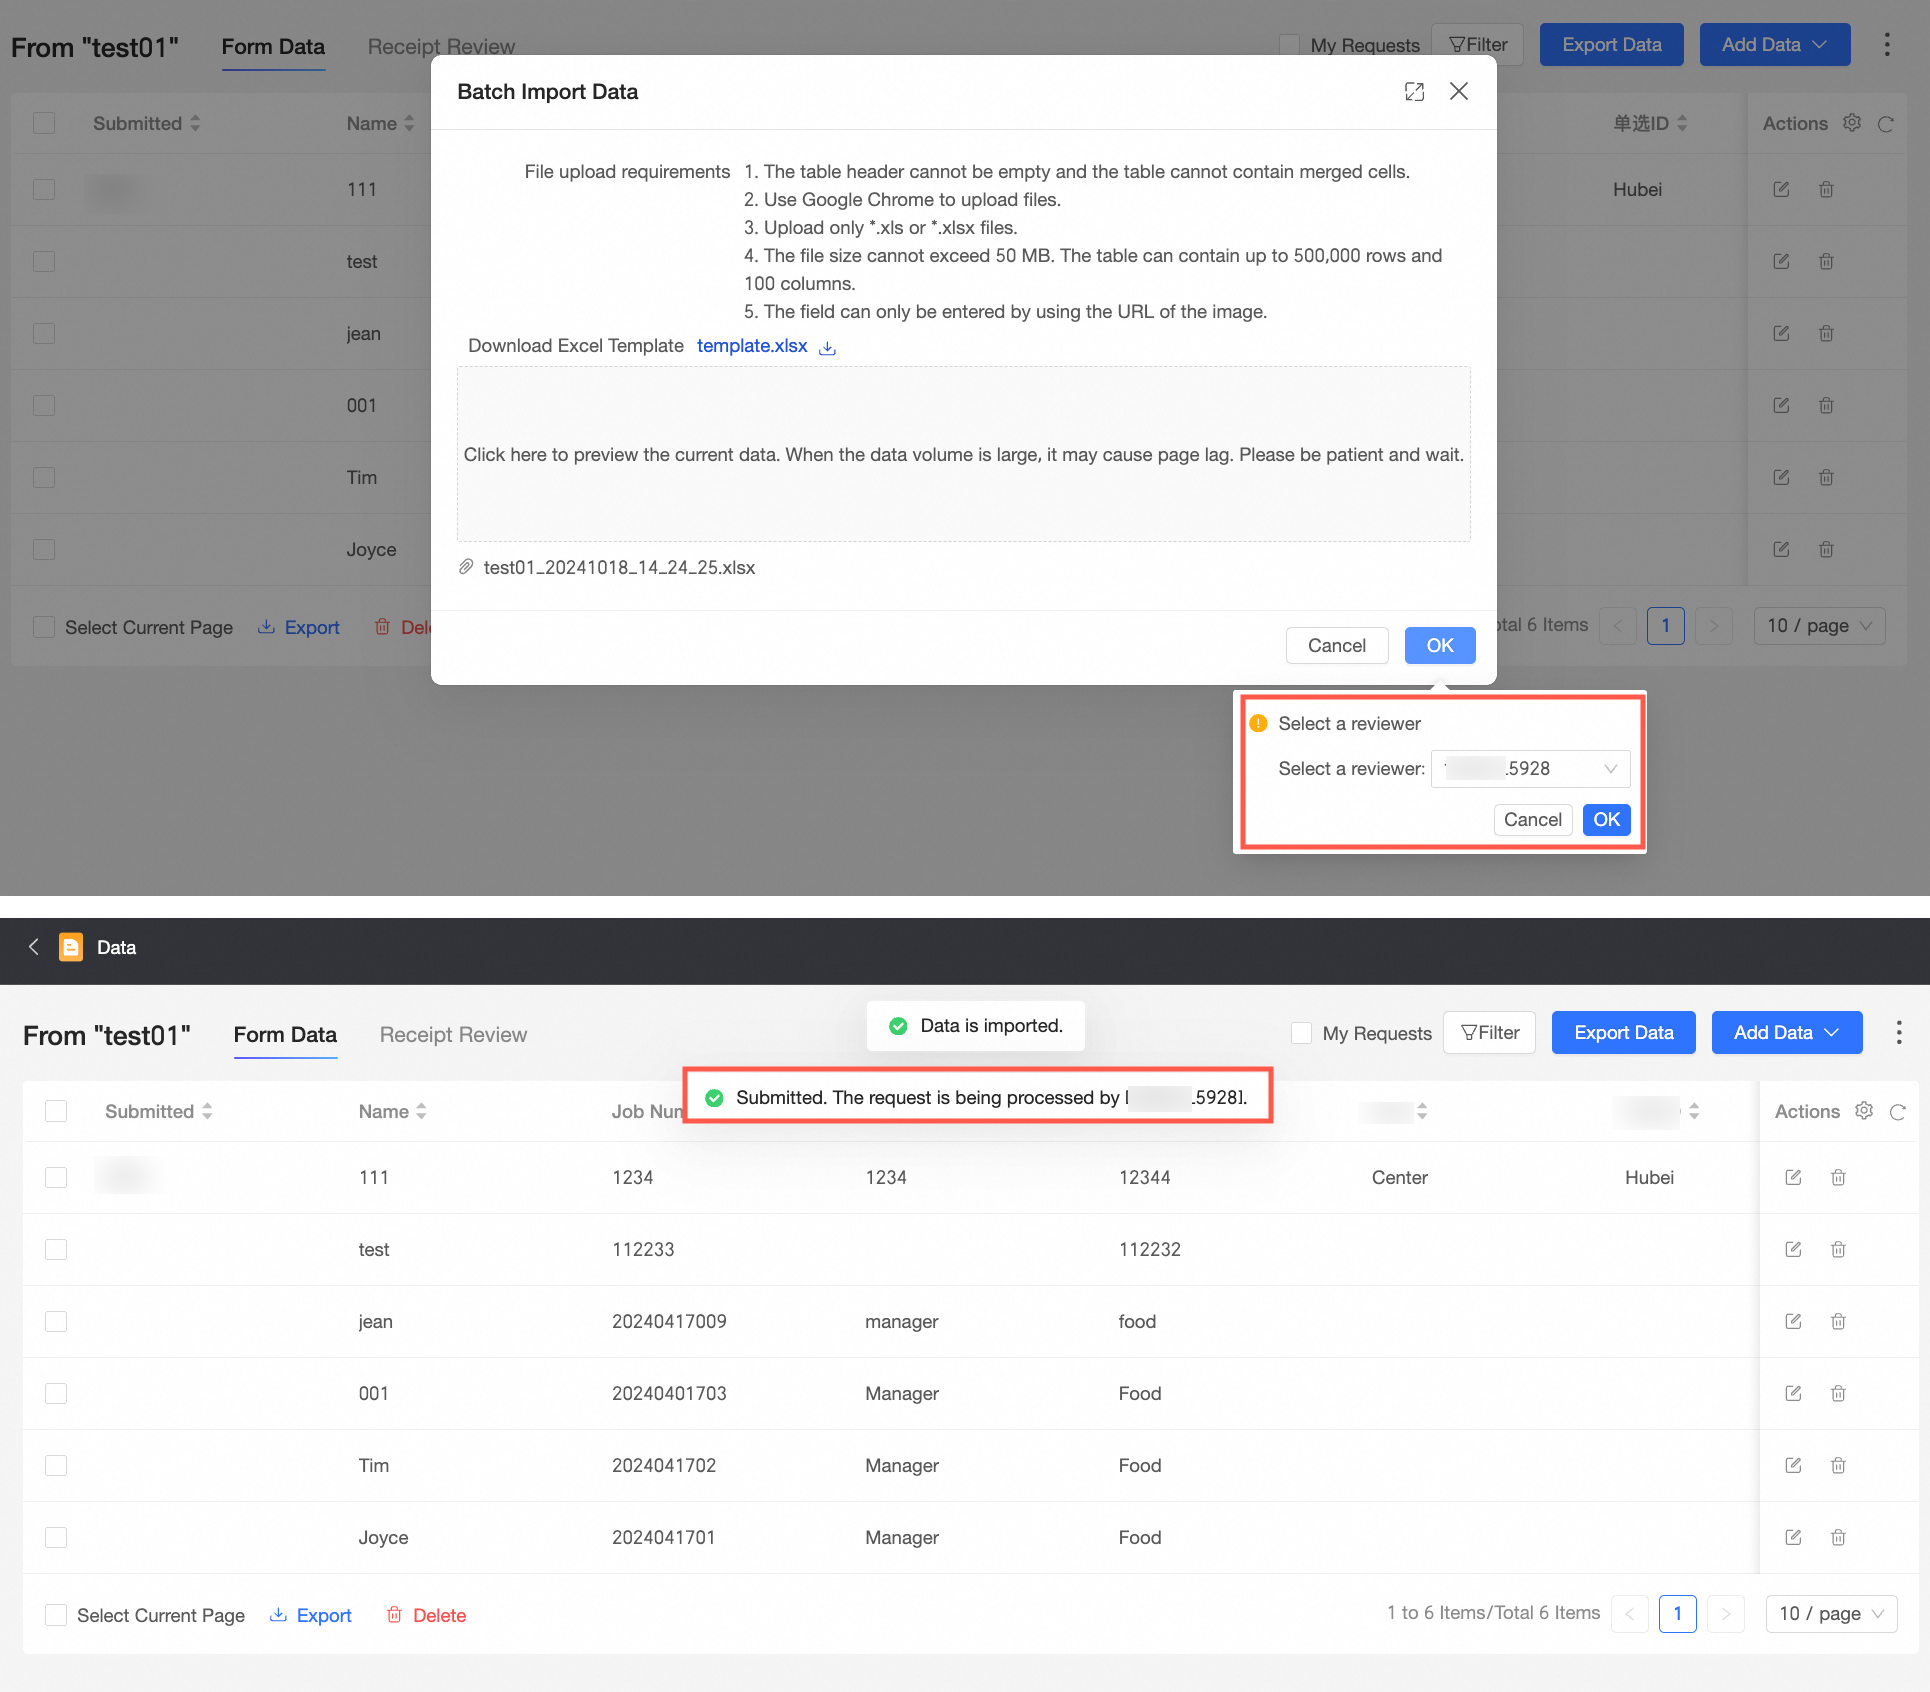
Task: Open the three-dot more options menu
Action: click(1898, 1033)
